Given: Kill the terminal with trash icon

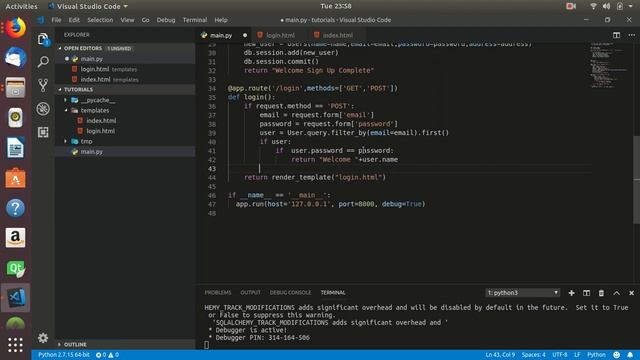Looking at the screenshot, I should (x=601, y=293).
